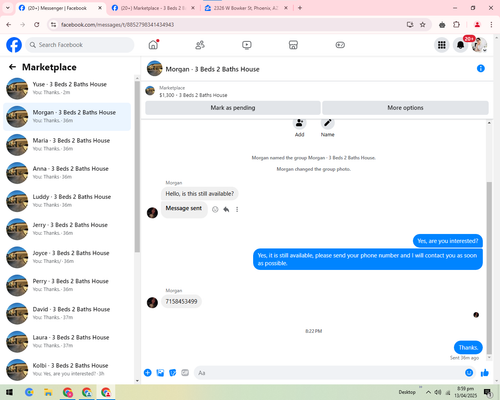
Task: Open the Marketplace storefront icon
Action: [293, 45]
